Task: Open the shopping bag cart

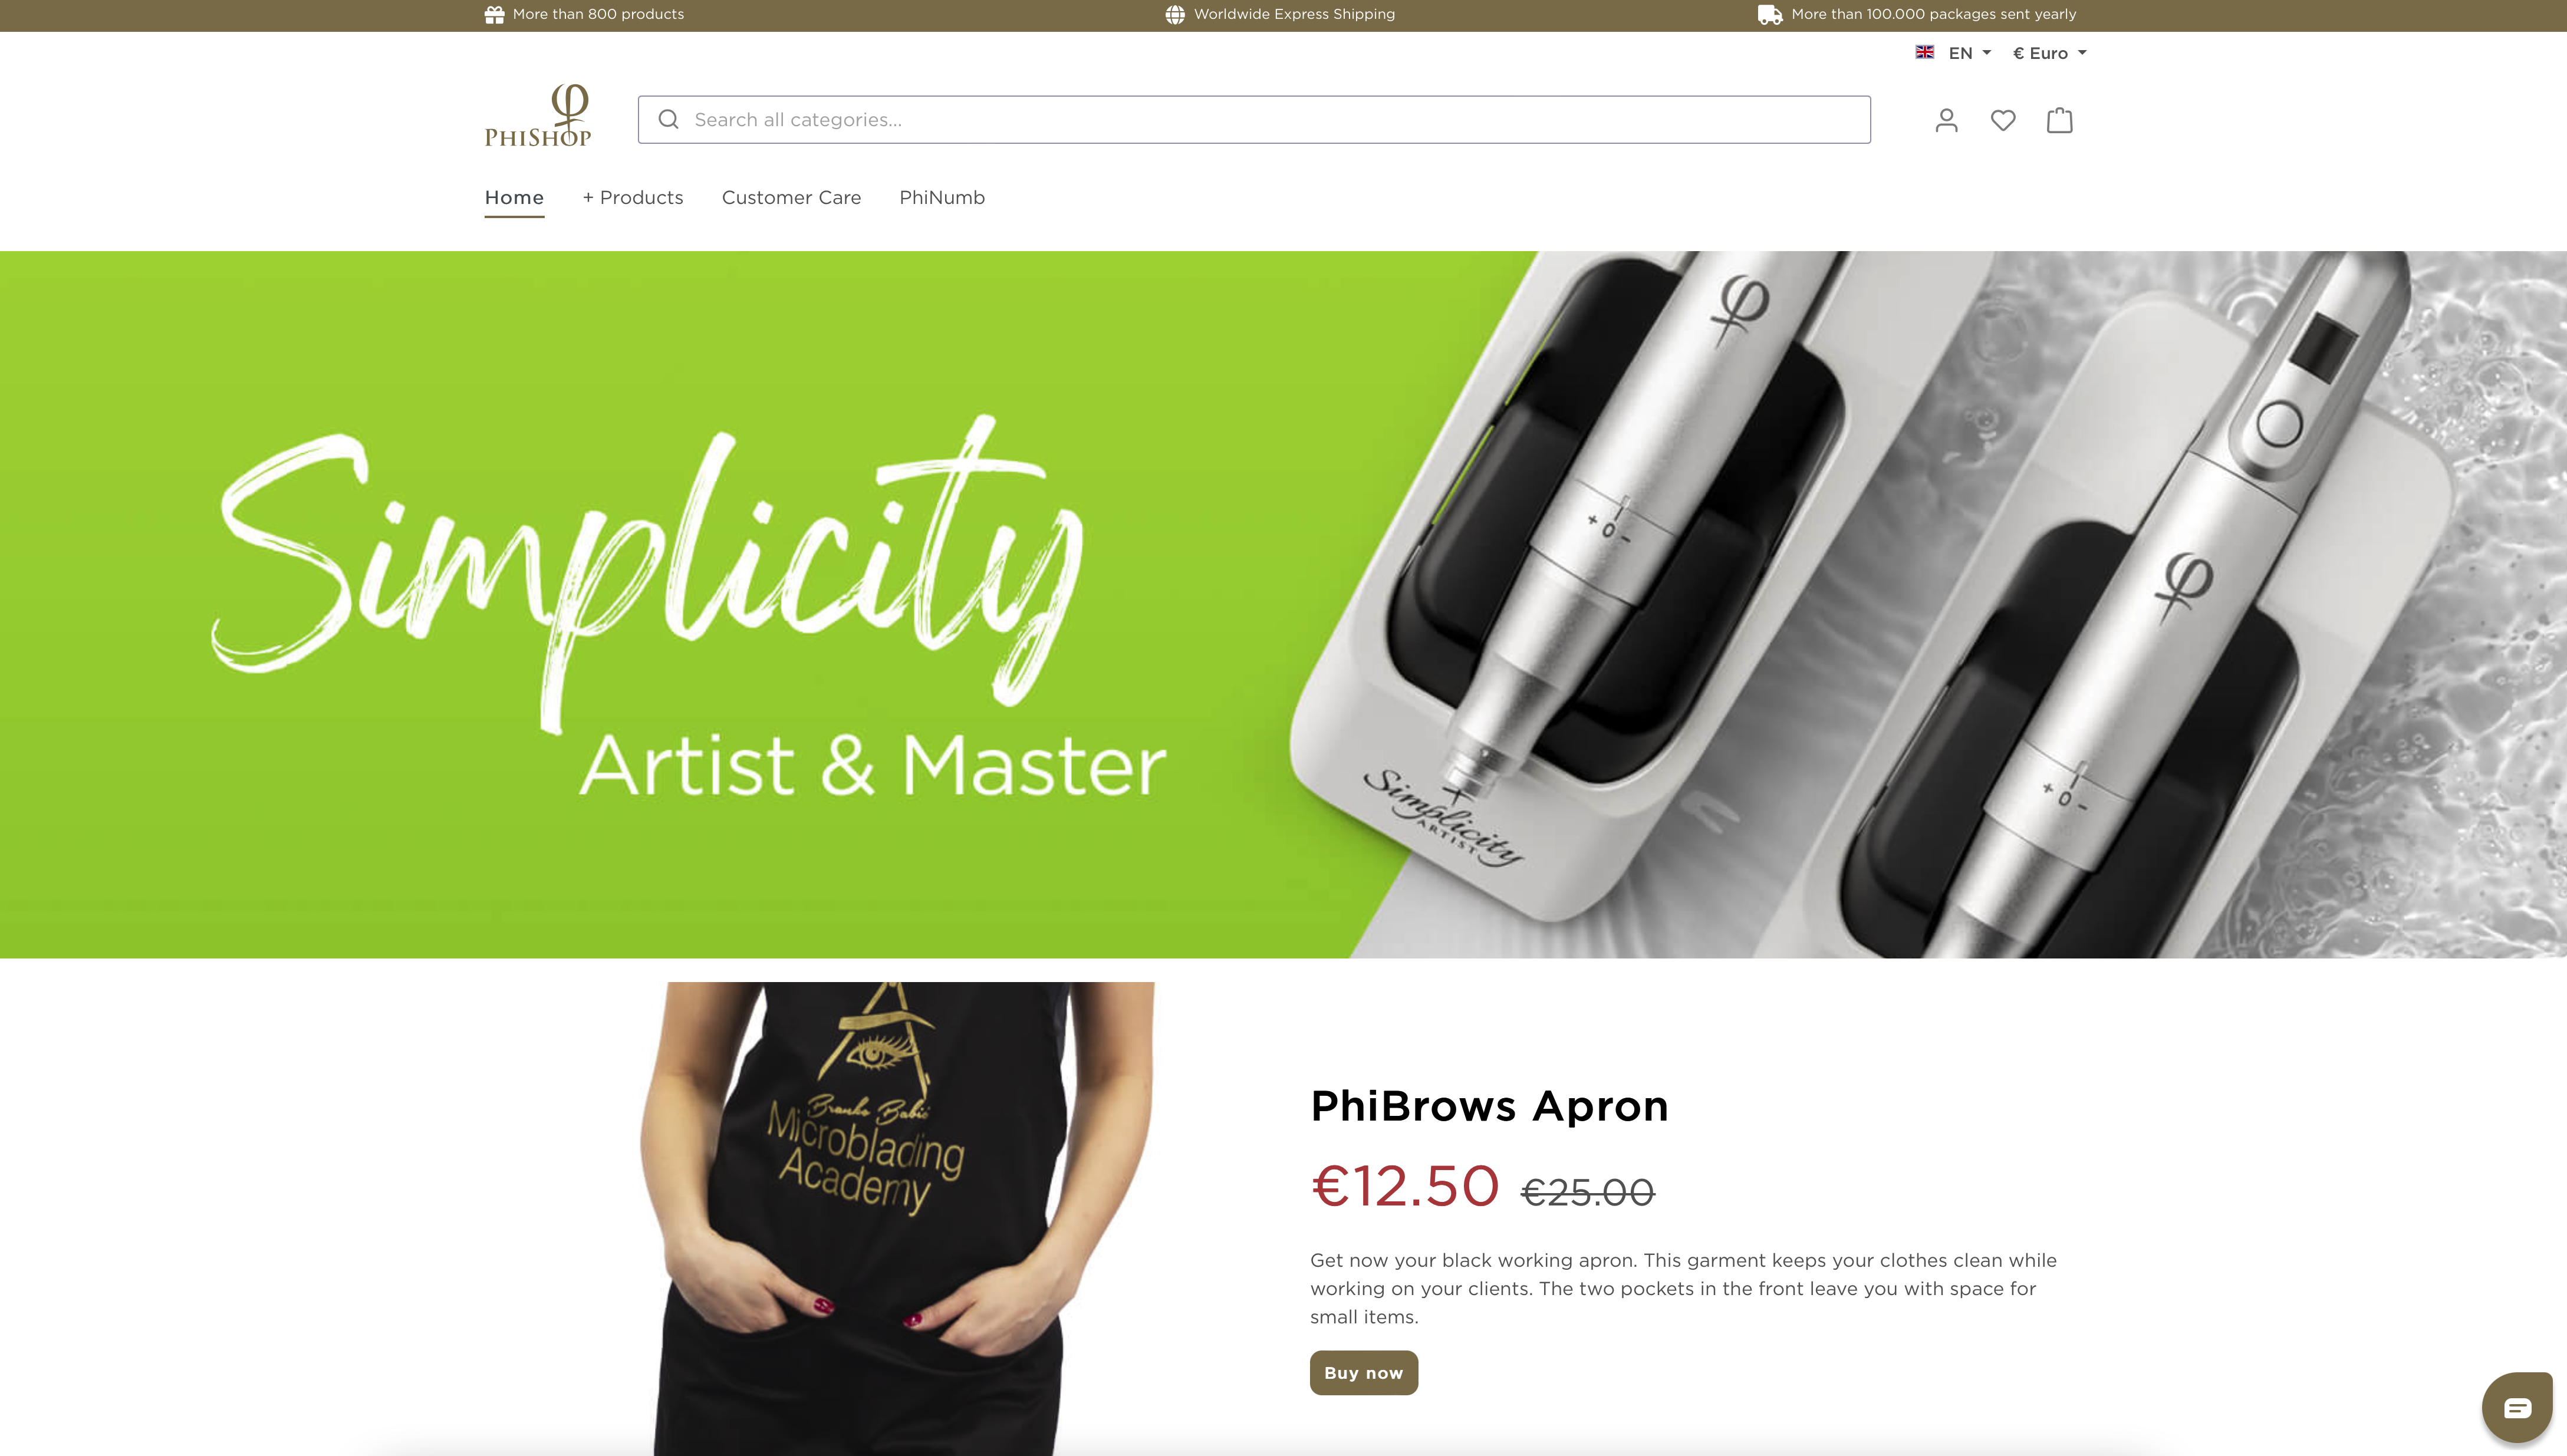Action: click(x=2060, y=120)
